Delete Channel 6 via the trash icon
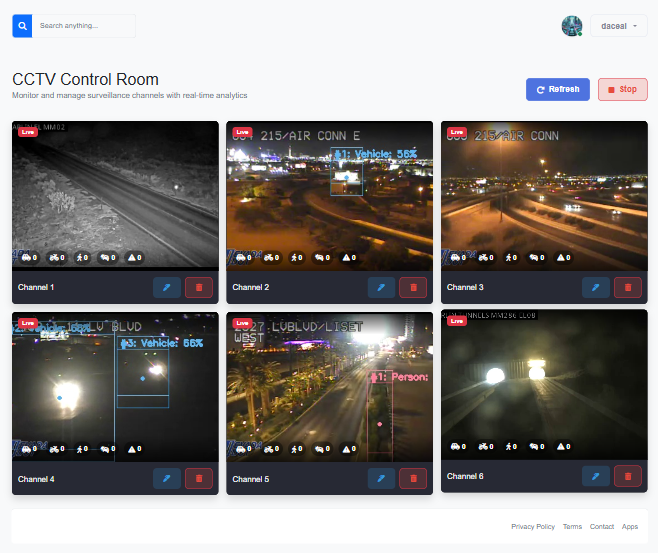 pyautogui.click(x=627, y=476)
